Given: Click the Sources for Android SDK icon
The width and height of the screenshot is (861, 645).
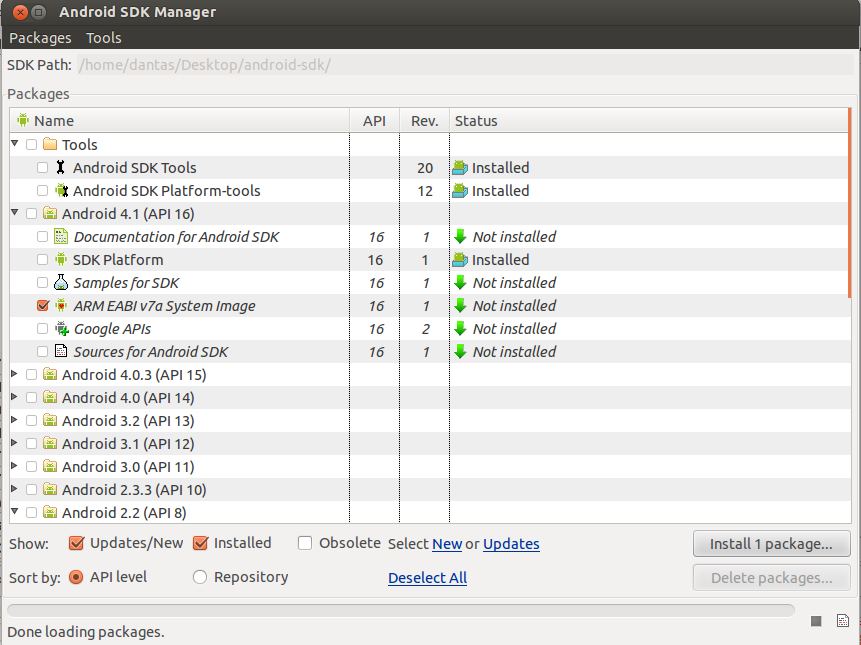Looking at the screenshot, I should 61,352.
